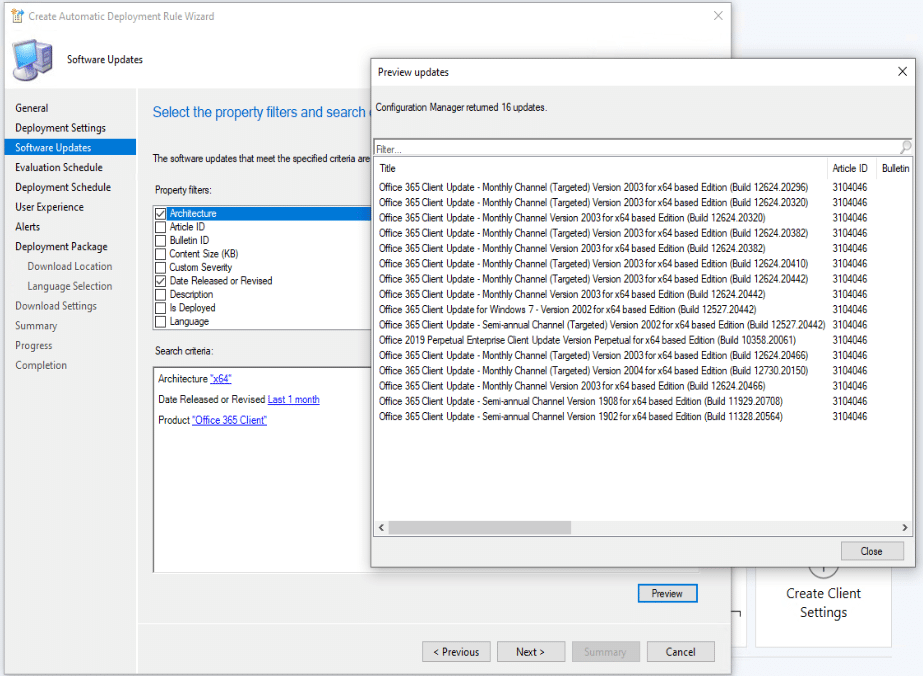Switch to the Evaluation Schedule step
This screenshot has height=676, width=923.
coord(59,167)
